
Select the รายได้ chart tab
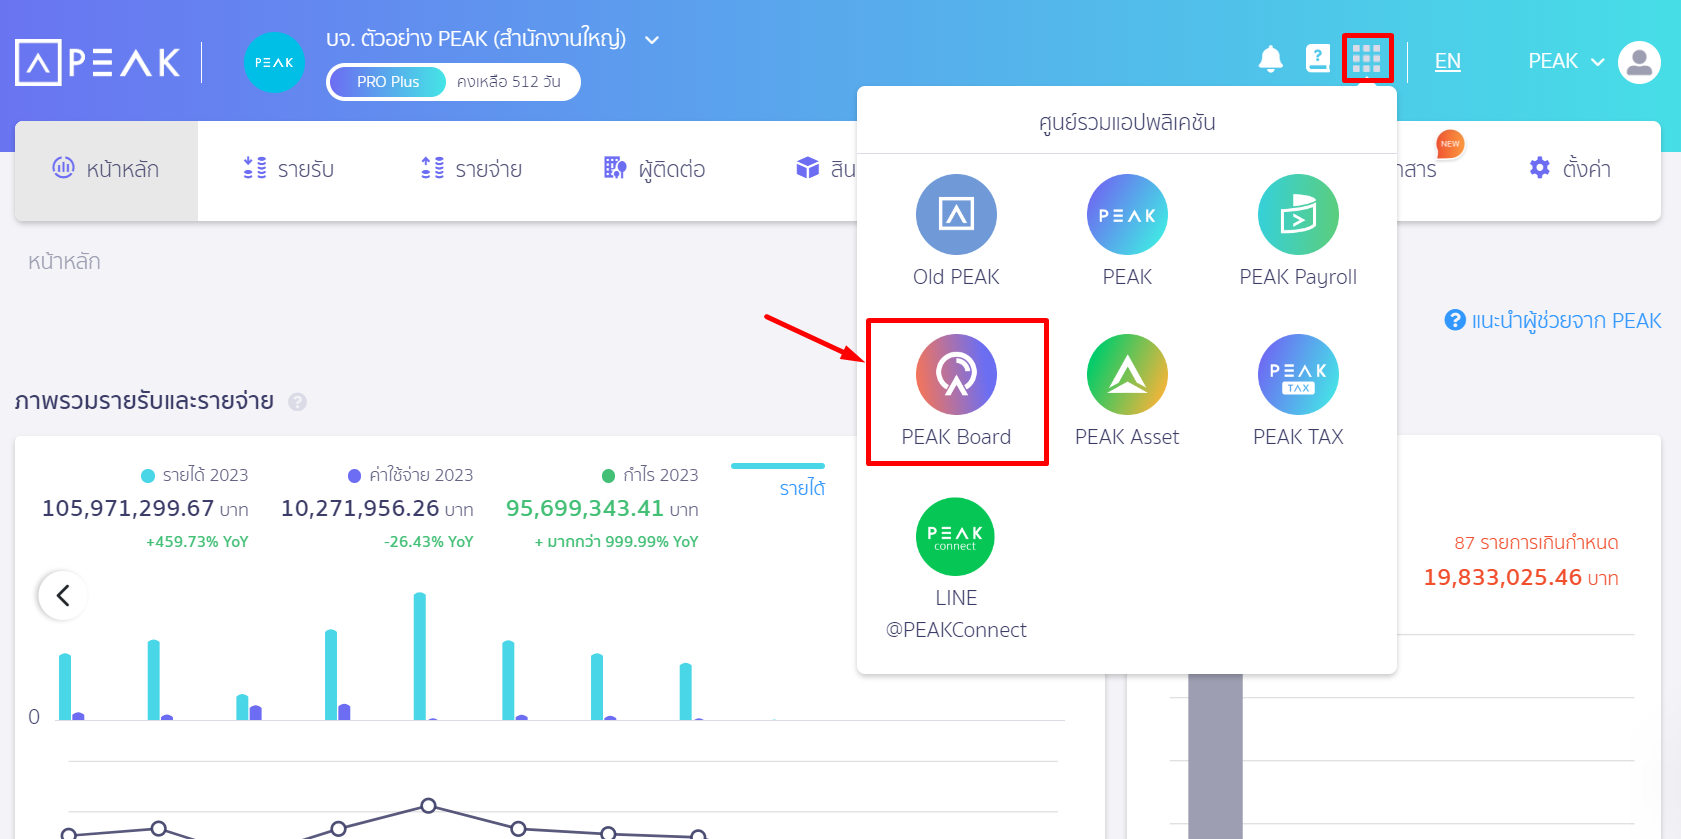801,488
